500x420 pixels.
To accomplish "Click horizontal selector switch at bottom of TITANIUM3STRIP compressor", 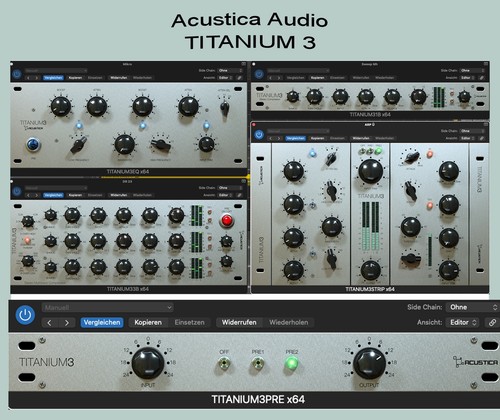I will tap(411, 258).
